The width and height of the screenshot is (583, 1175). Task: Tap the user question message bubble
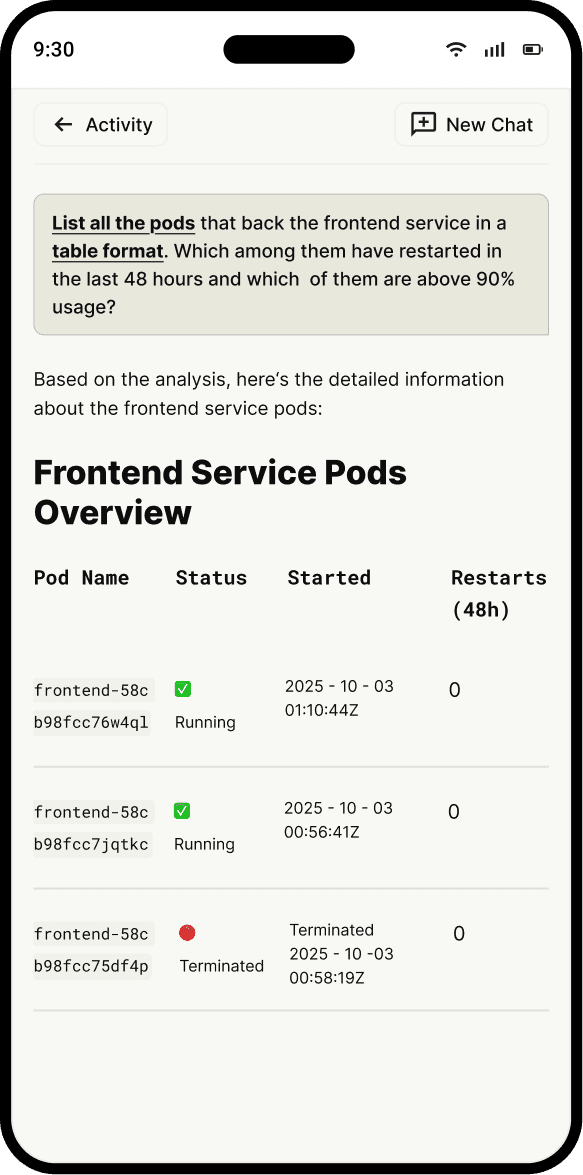pos(291,264)
